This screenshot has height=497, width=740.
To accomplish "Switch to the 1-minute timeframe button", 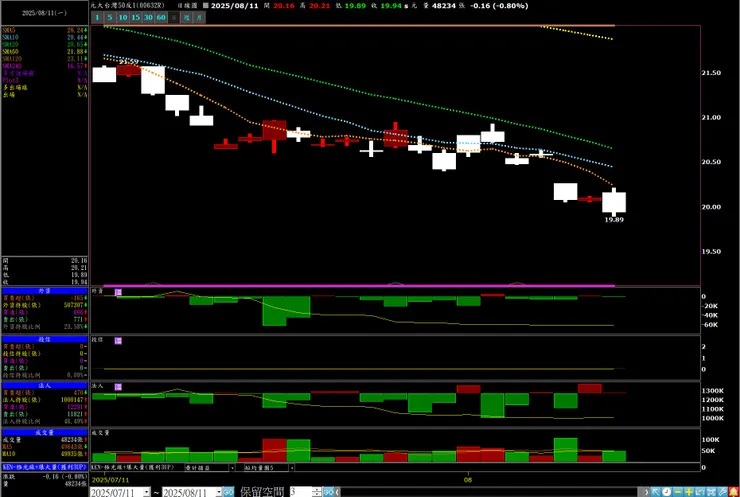I will point(97,17).
